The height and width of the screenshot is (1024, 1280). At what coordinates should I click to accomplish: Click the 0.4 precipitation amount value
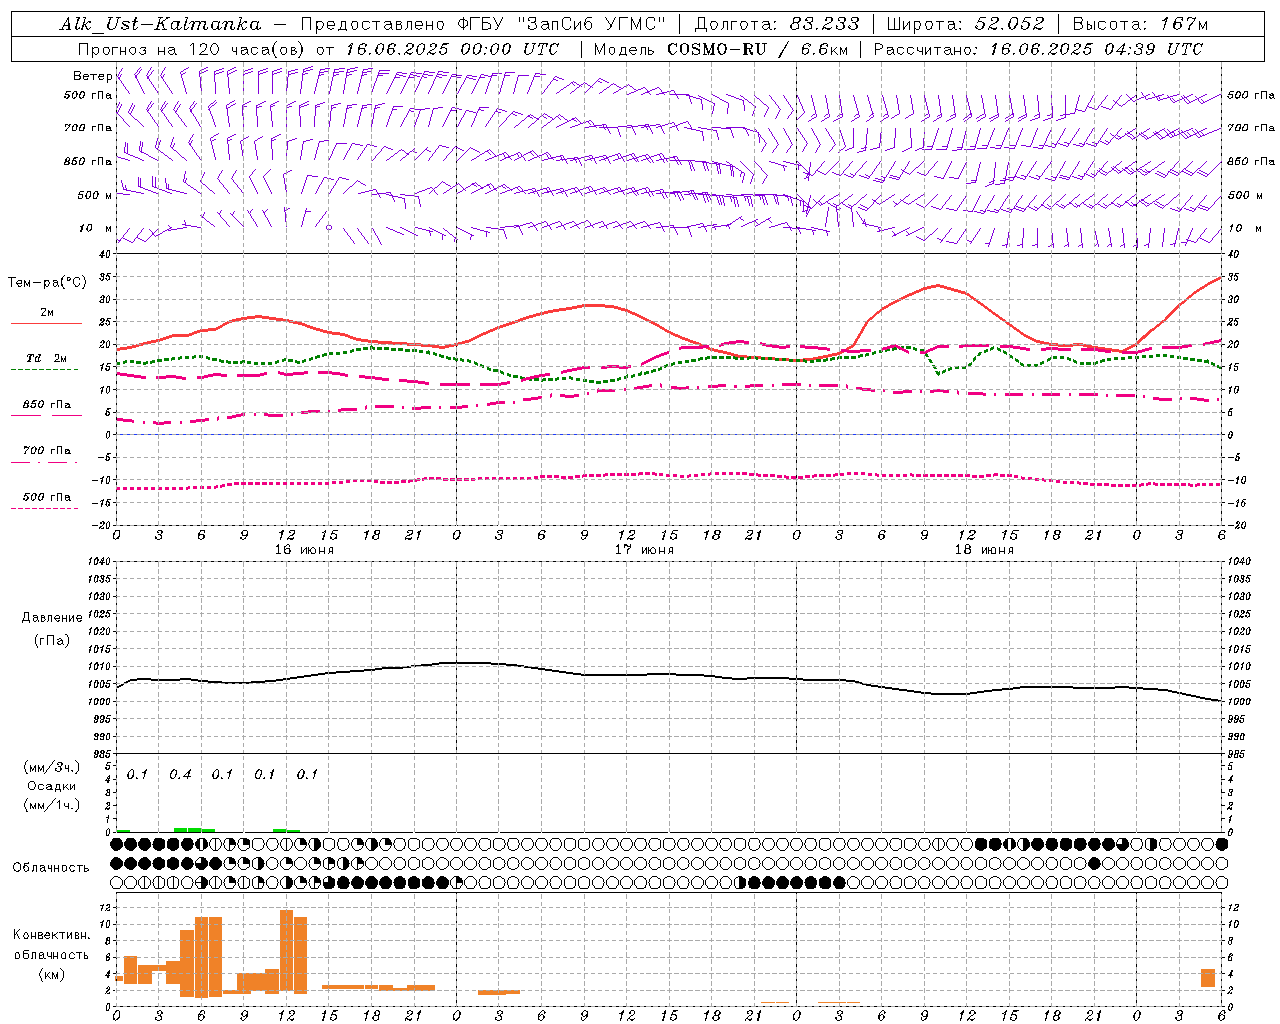tap(180, 774)
